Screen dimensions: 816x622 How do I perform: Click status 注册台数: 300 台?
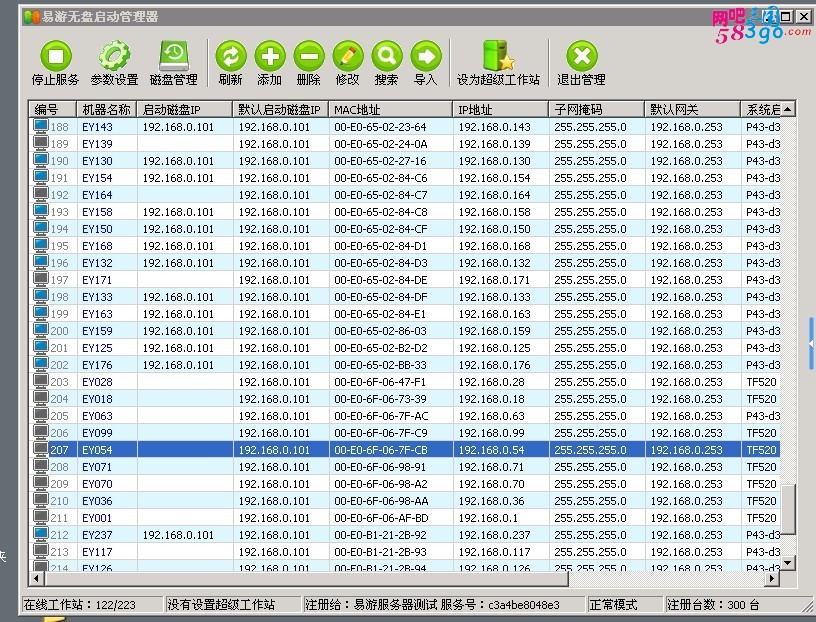click(x=713, y=604)
